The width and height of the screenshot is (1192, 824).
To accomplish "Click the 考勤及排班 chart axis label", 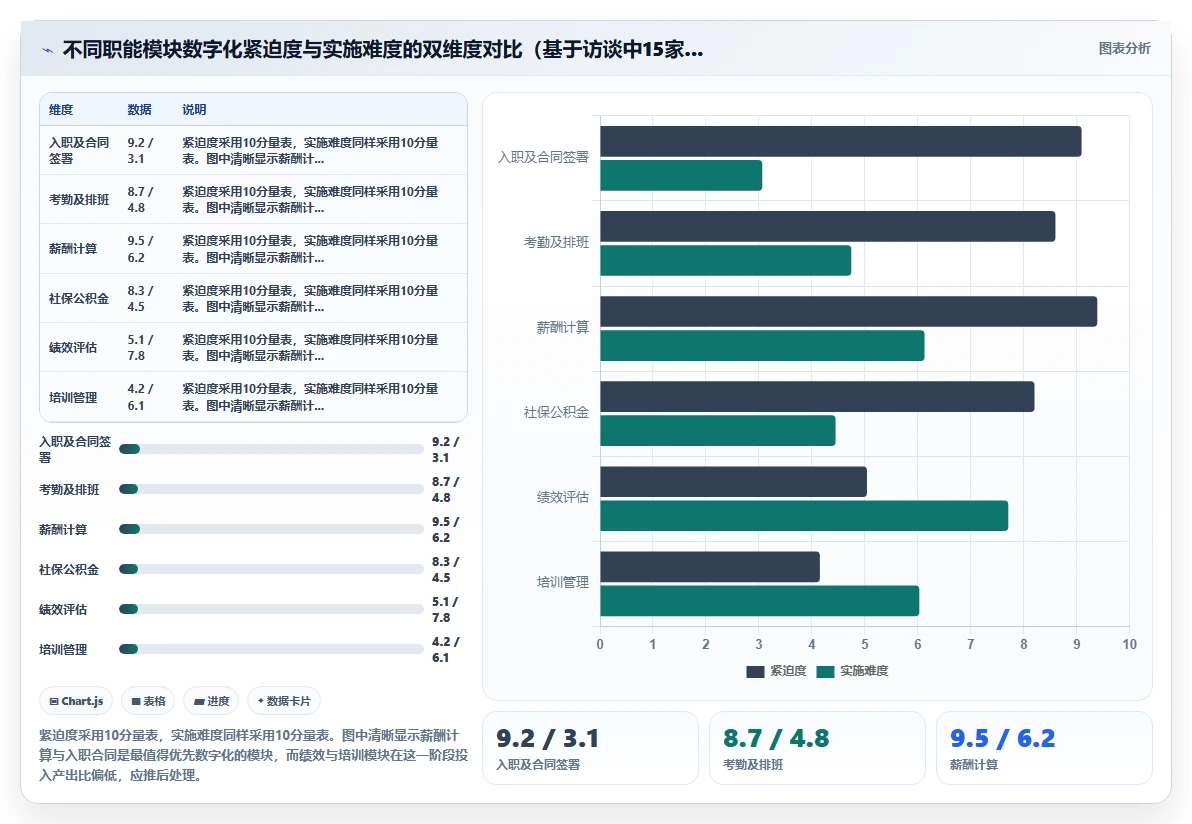I will [556, 242].
